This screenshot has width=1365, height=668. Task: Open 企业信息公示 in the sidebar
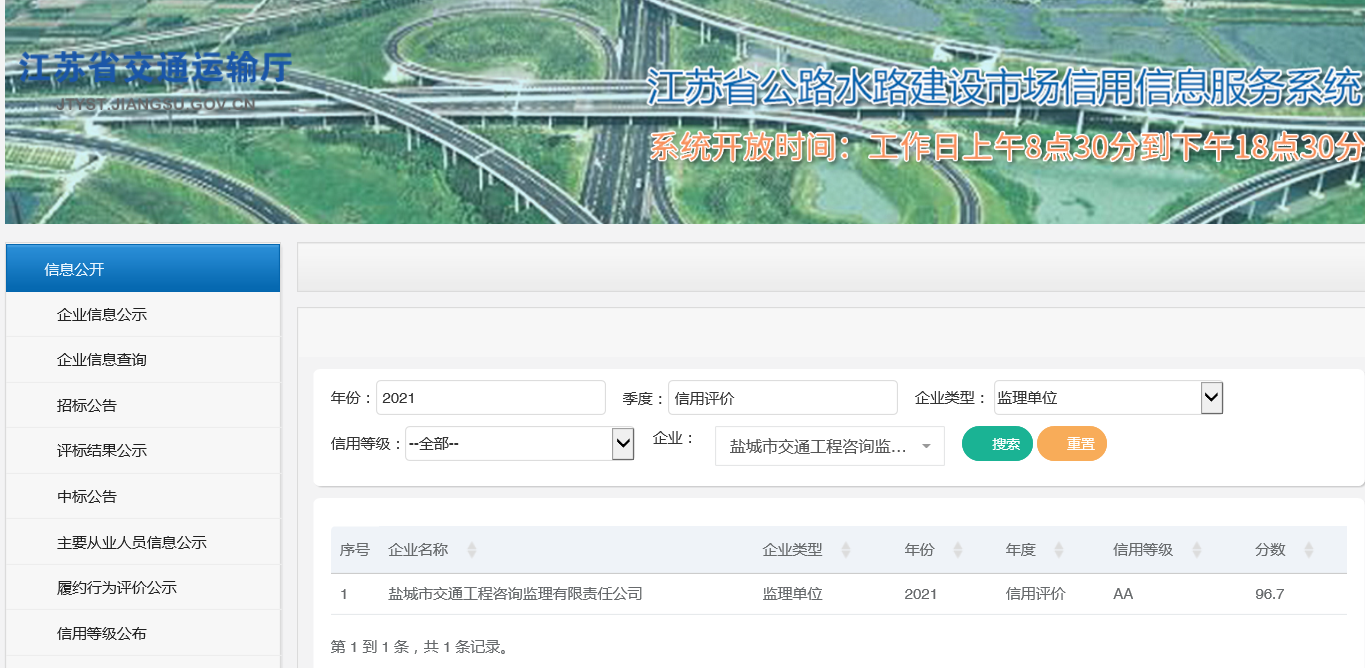tap(142, 314)
